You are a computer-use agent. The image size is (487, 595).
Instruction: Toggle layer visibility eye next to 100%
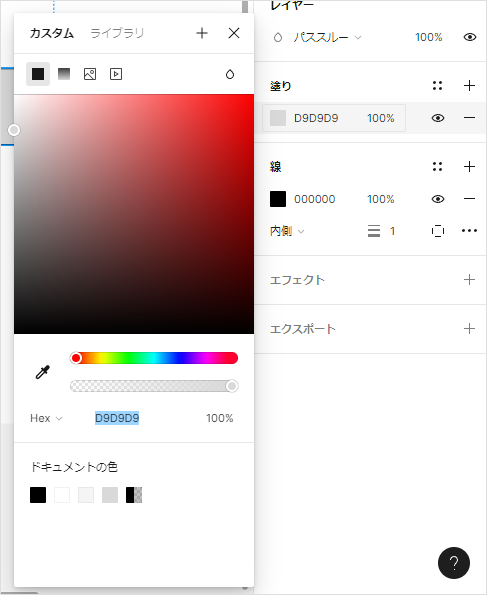click(470, 37)
